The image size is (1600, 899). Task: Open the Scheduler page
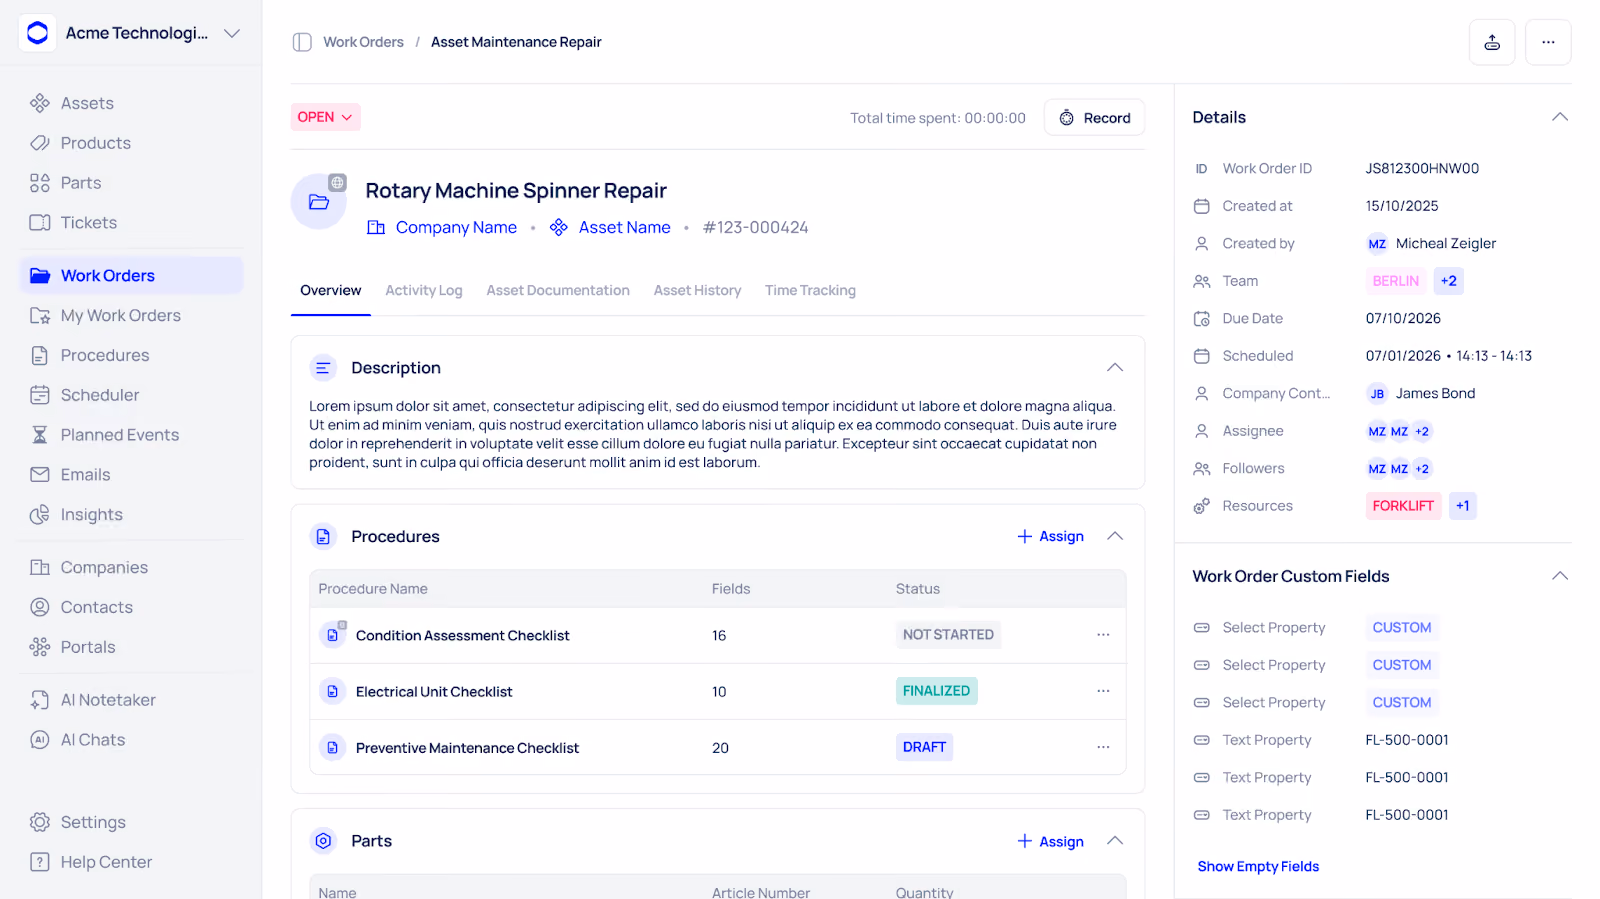click(131, 395)
